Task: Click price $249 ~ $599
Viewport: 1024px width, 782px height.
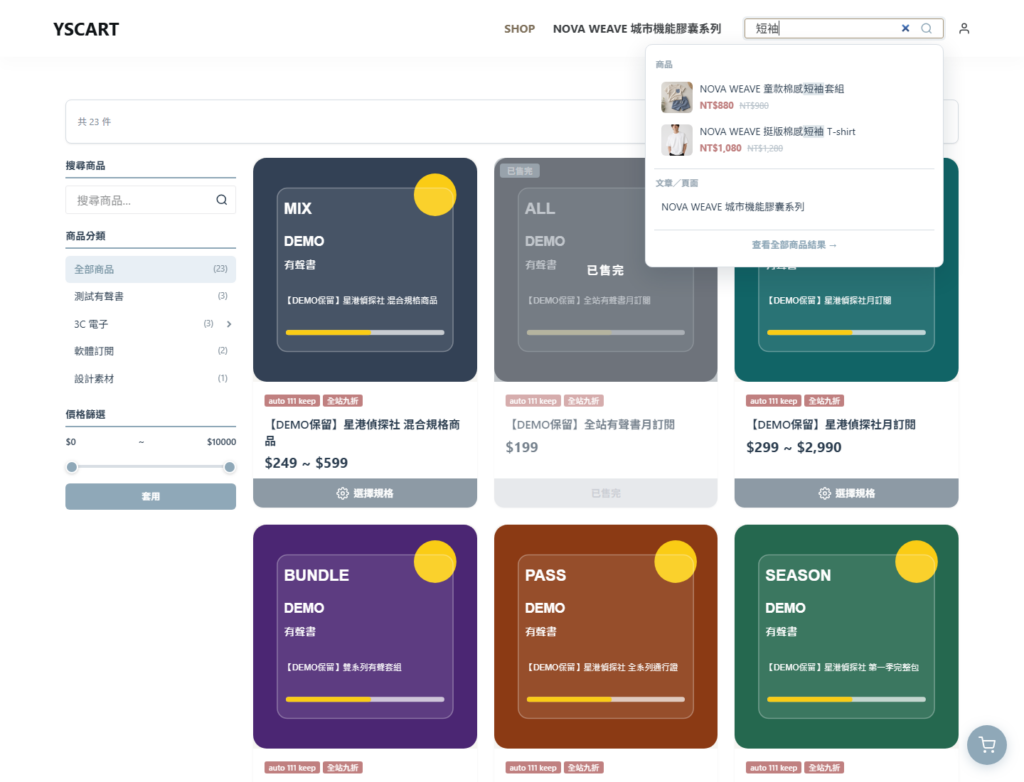Action: (306, 463)
